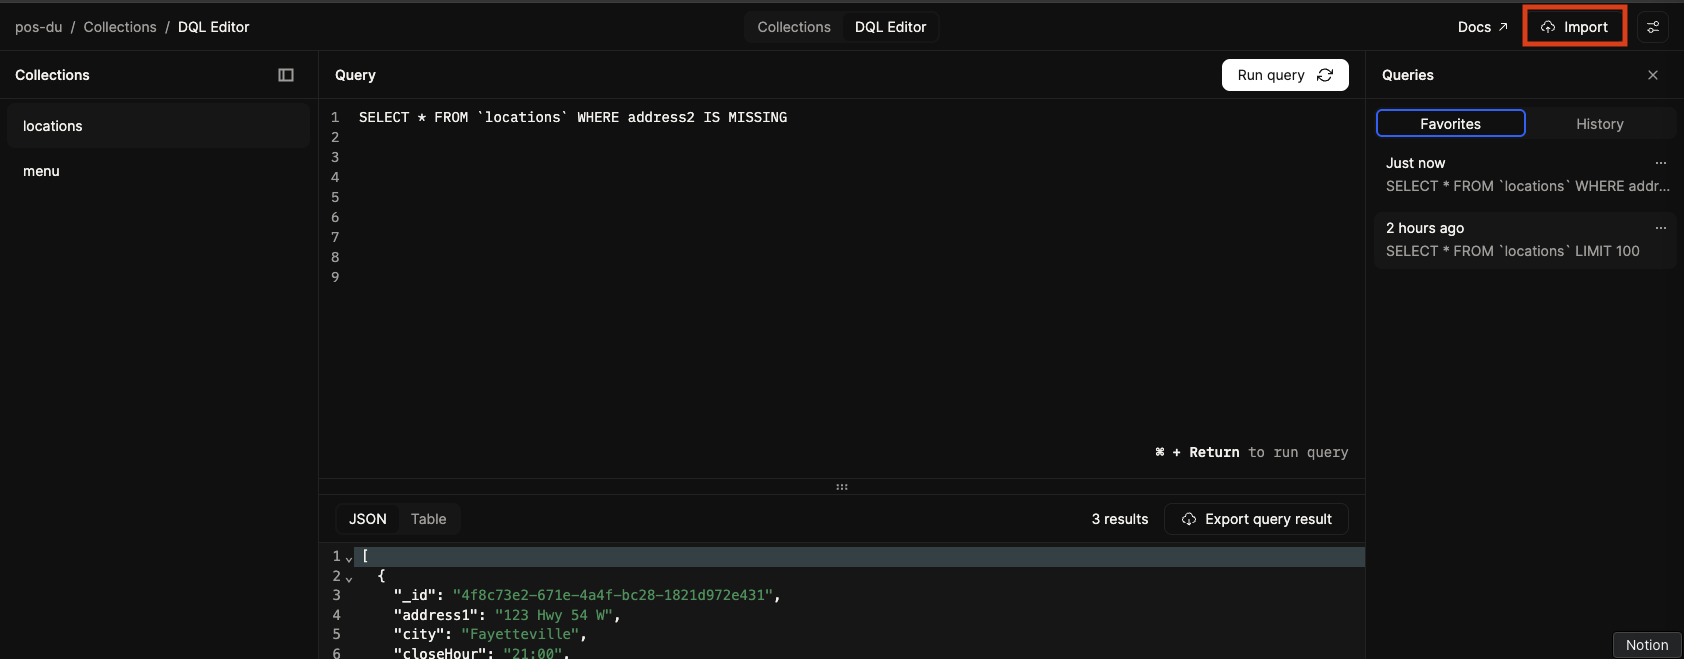Click the _id value in JSON results
1684x659 pixels.
[612, 595]
